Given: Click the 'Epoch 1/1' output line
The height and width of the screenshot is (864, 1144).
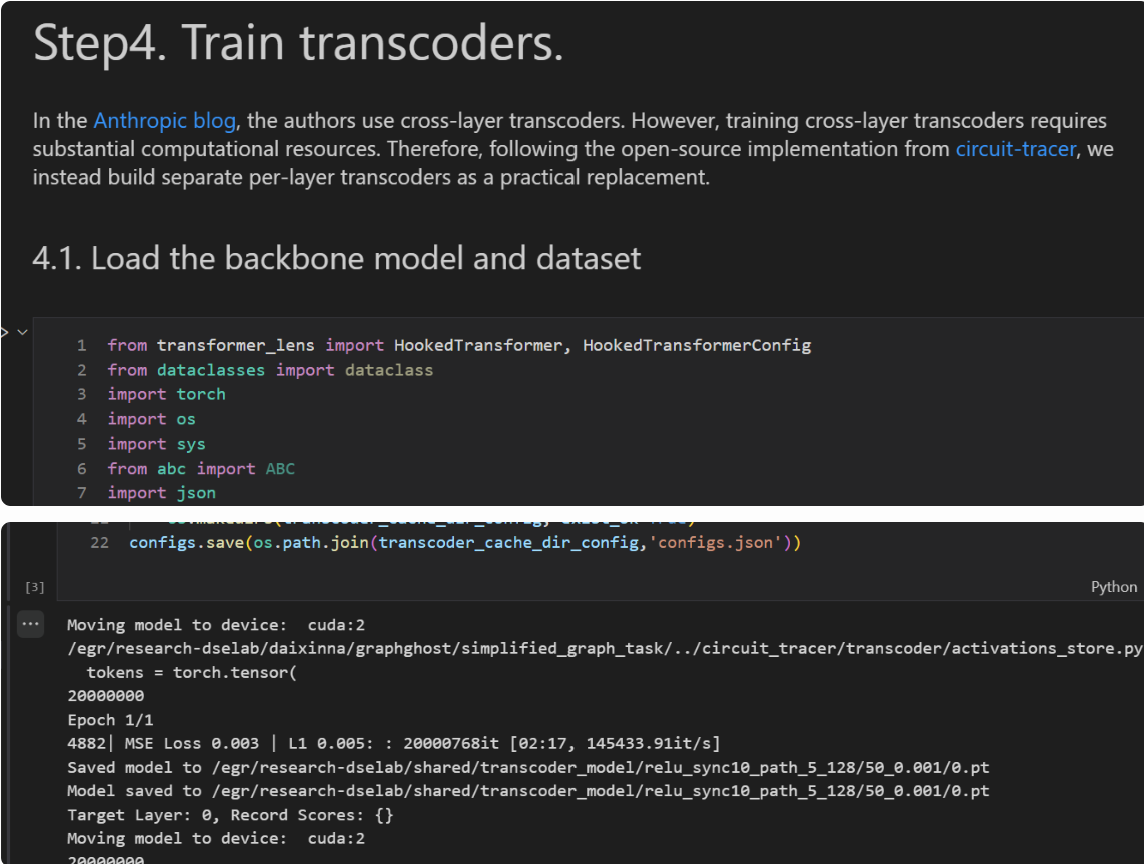Looking at the screenshot, I should pyautogui.click(x=110, y=720).
